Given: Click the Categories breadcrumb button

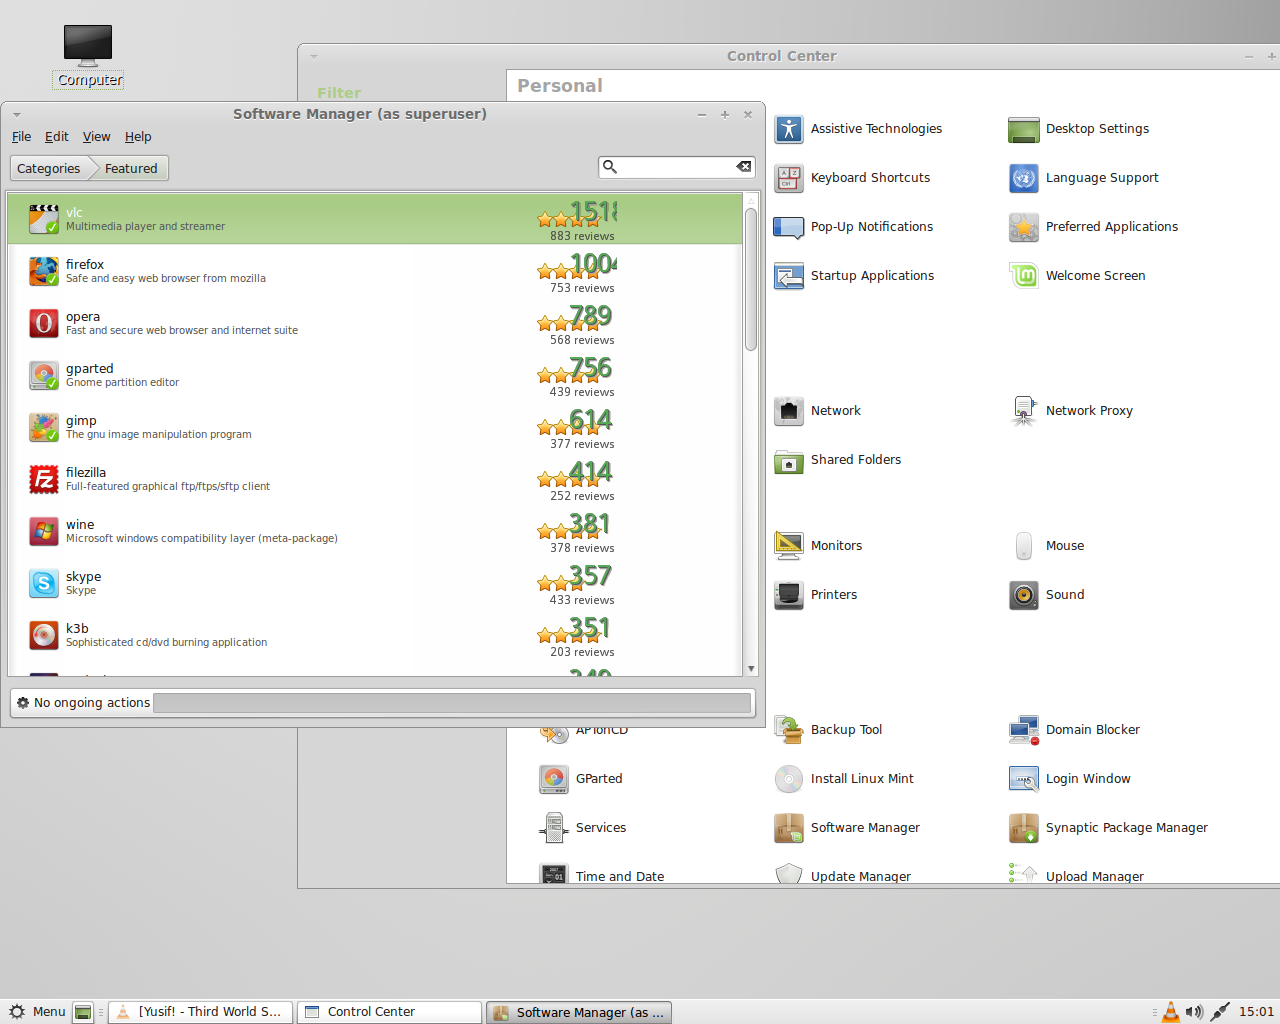Looking at the screenshot, I should point(49,169).
